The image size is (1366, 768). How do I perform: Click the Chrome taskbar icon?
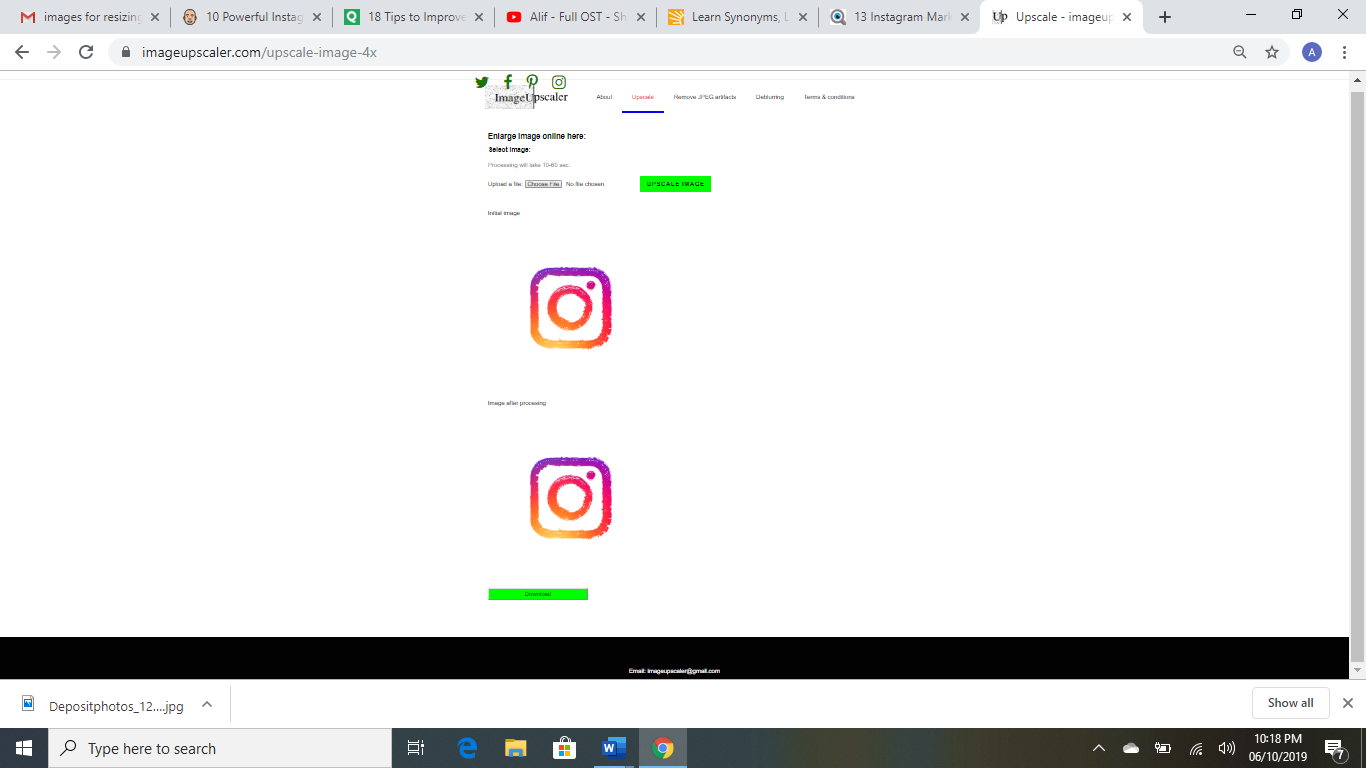point(663,748)
